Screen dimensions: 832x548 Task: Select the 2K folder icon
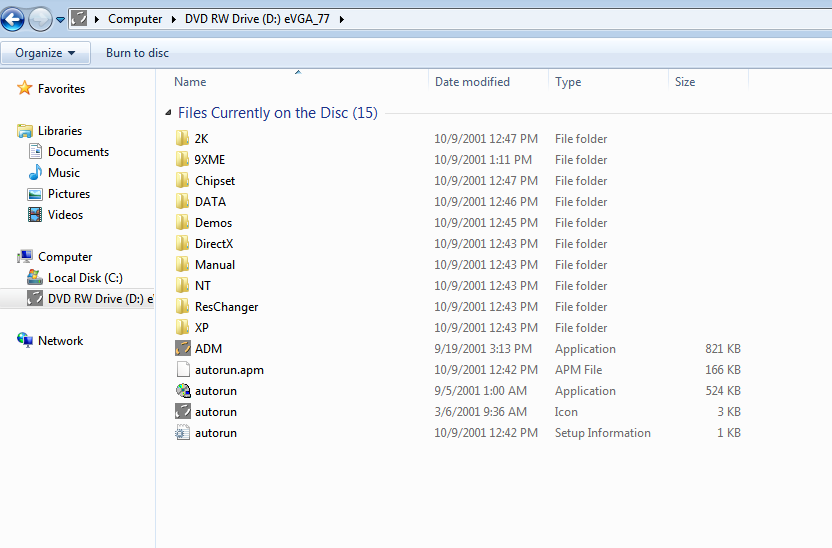(182, 138)
